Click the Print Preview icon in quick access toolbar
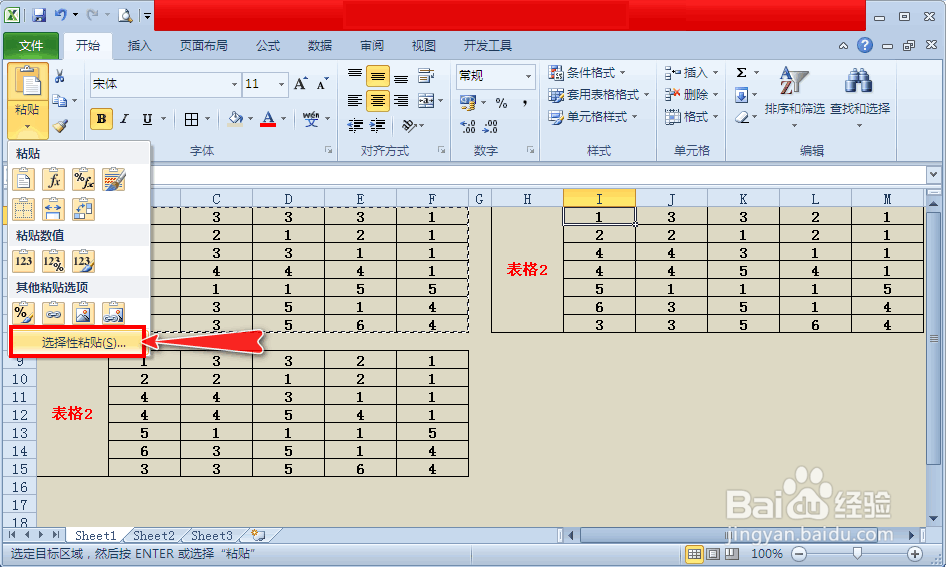946x567 pixels. click(125, 15)
